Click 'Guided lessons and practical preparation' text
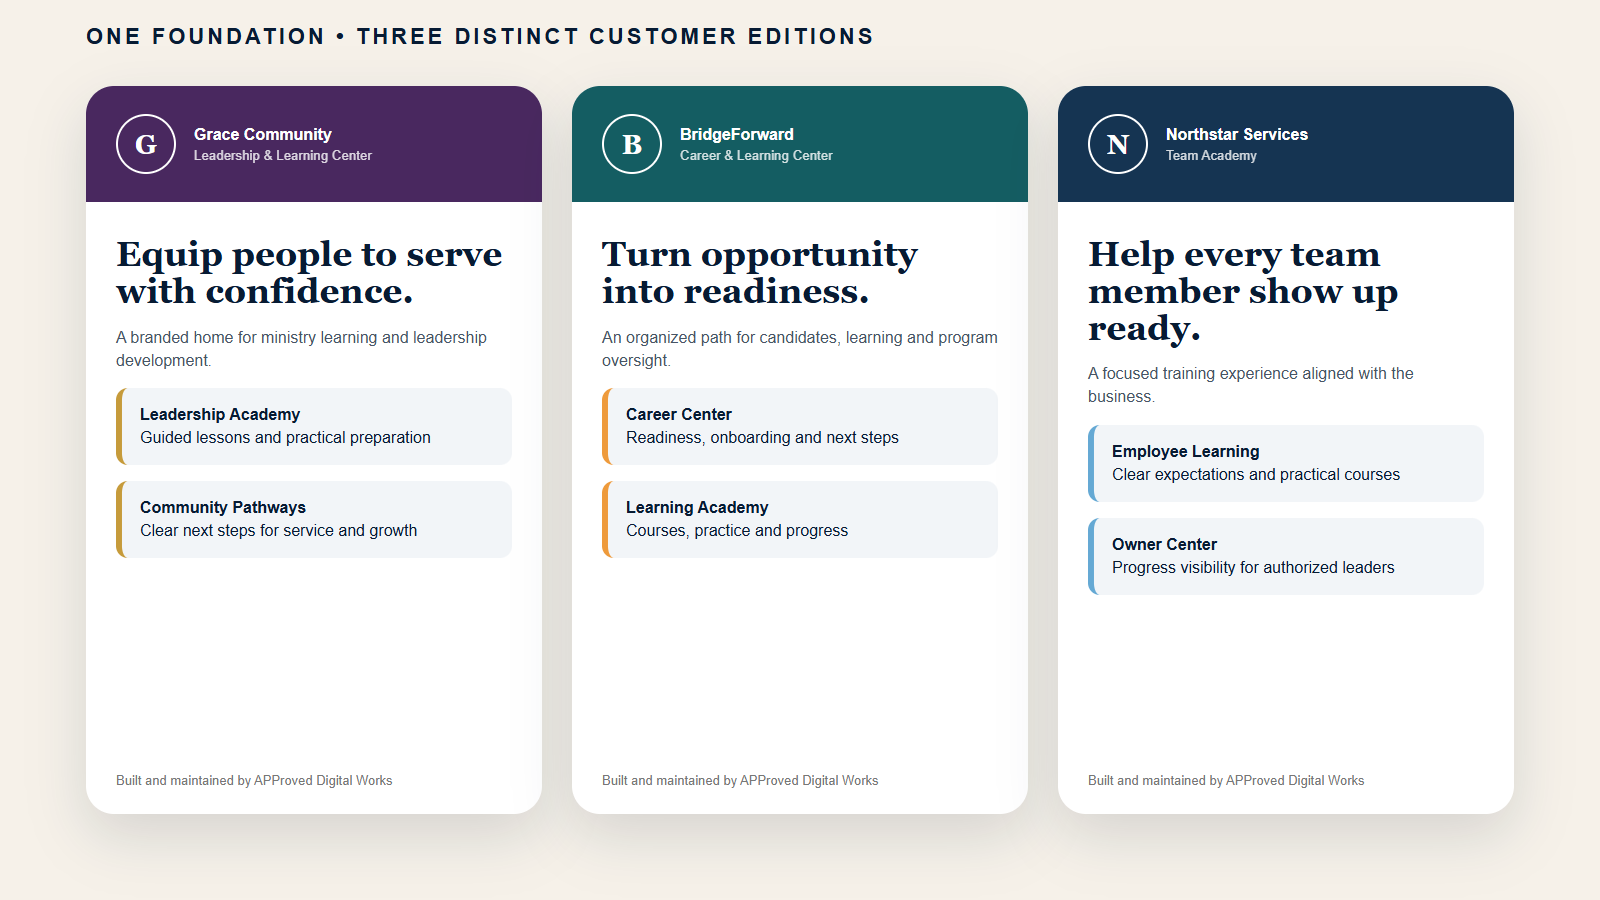 [x=285, y=438]
